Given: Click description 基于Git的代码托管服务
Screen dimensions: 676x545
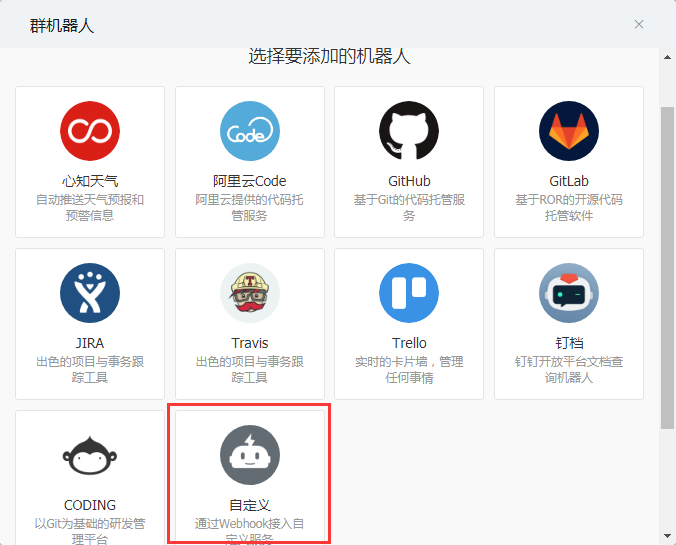Looking at the screenshot, I should (x=409, y=207).
